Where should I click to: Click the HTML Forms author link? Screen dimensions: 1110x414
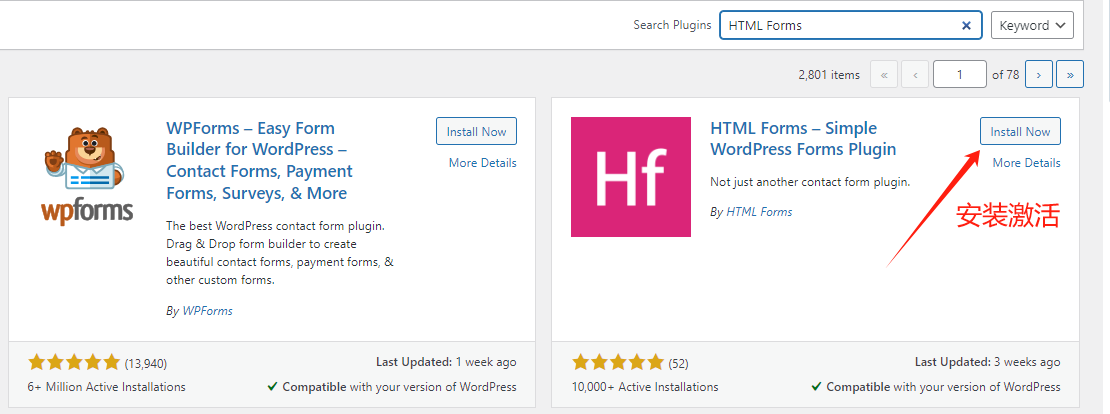(758, 212)
